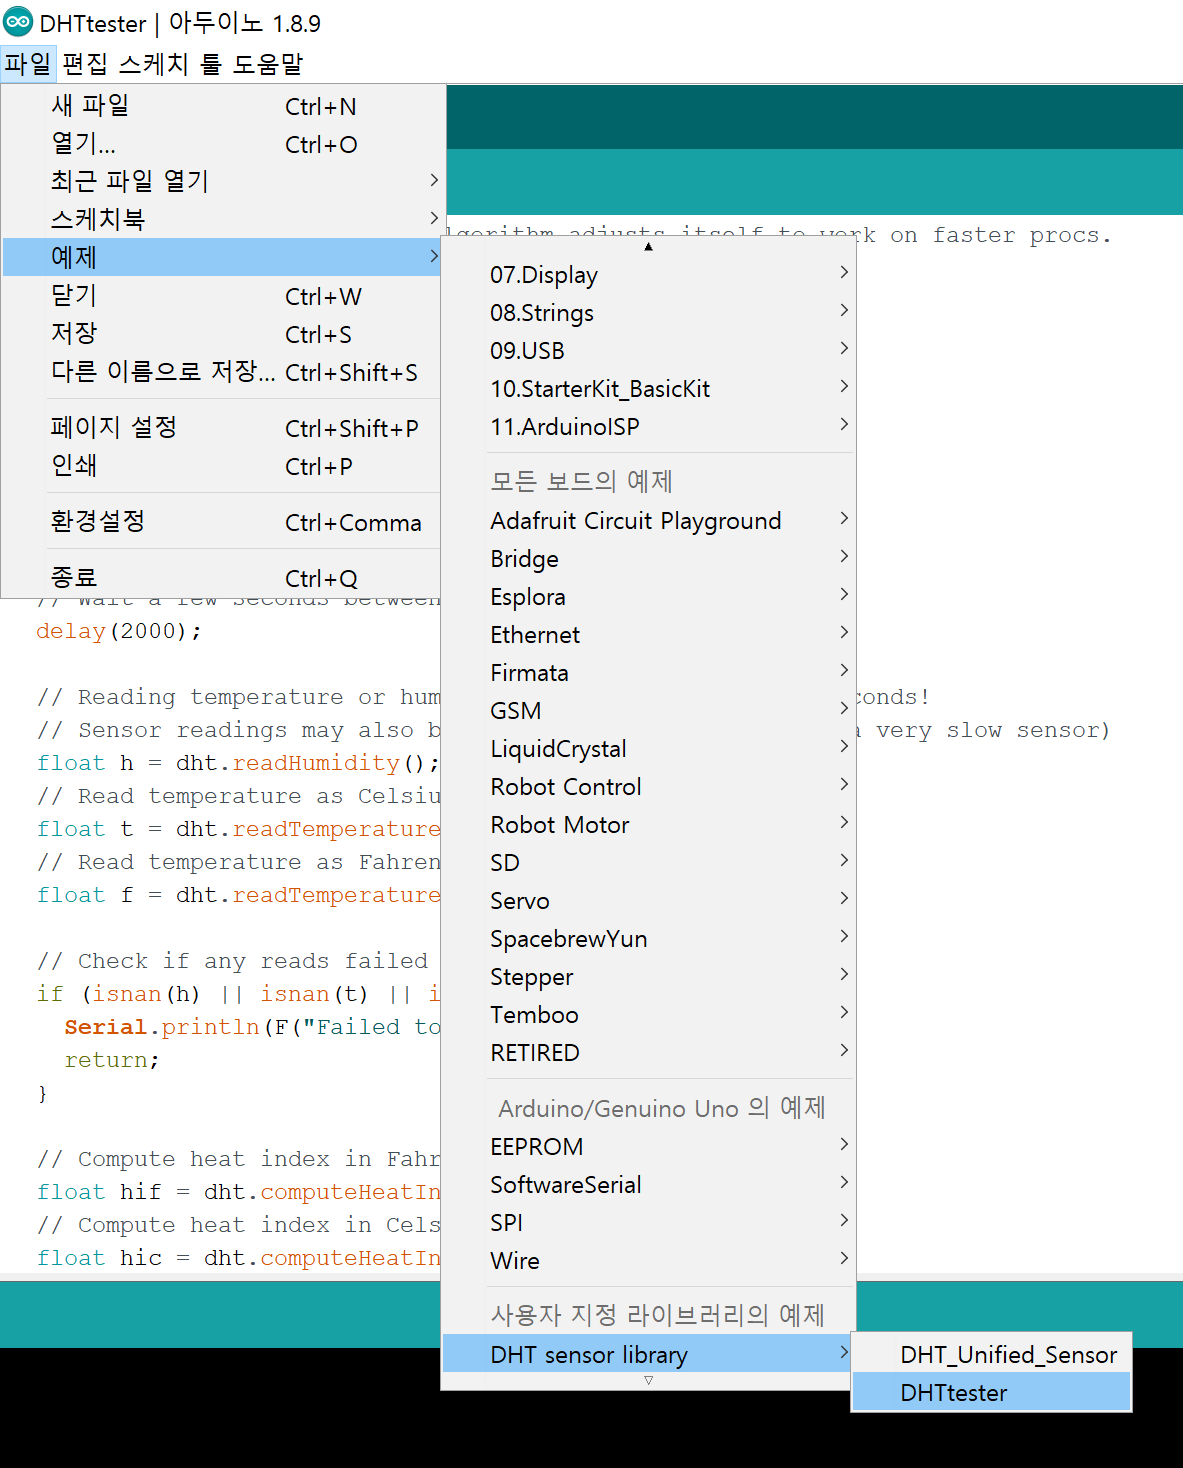The width and height of the screenshot is (1183, 1468).
Task: Choose 열기... menu entry
Action: [222, 144]
